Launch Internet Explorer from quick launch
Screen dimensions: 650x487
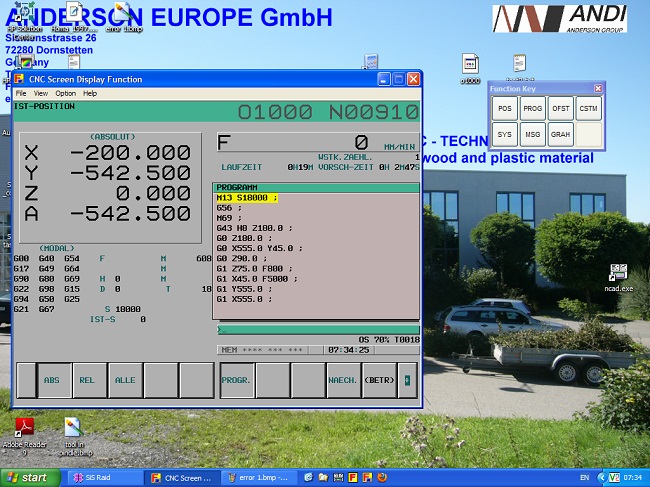tap(308, 477)
